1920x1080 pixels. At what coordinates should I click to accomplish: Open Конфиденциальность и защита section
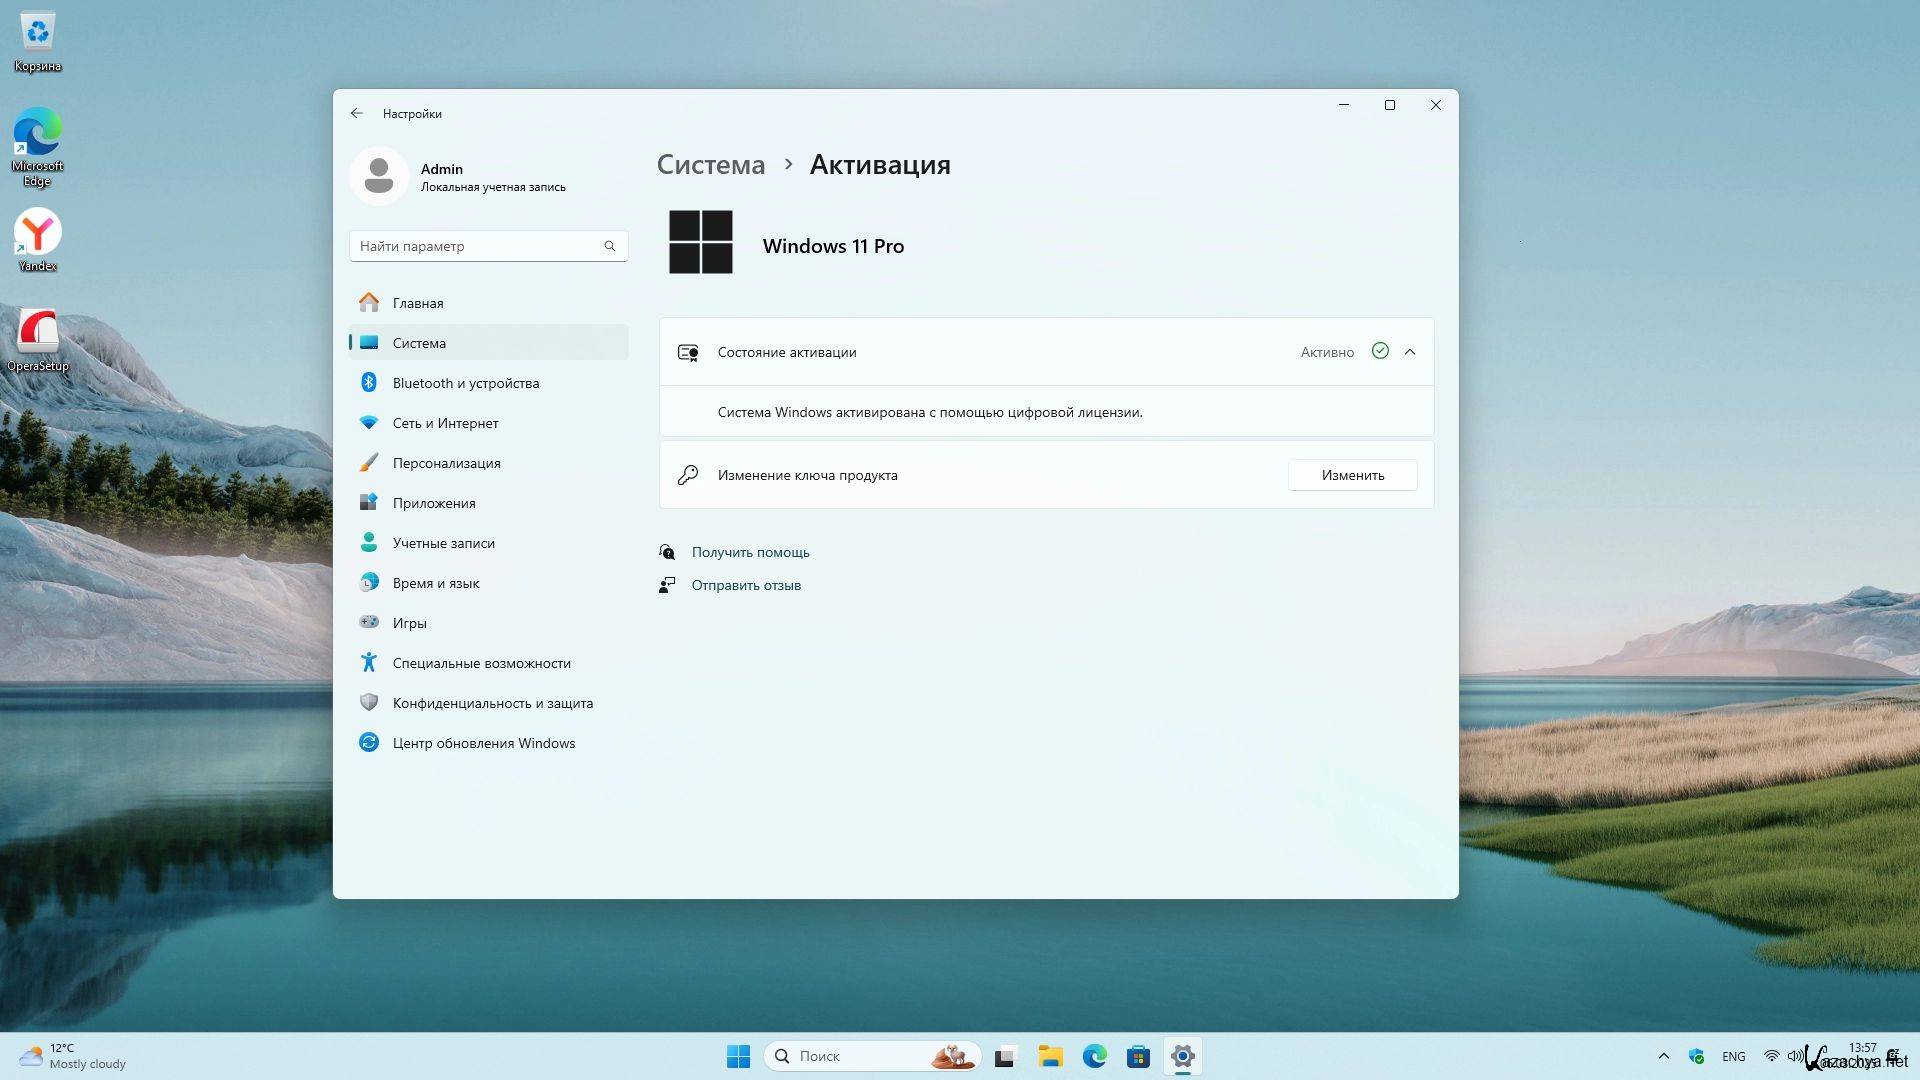tap(492, 703)
